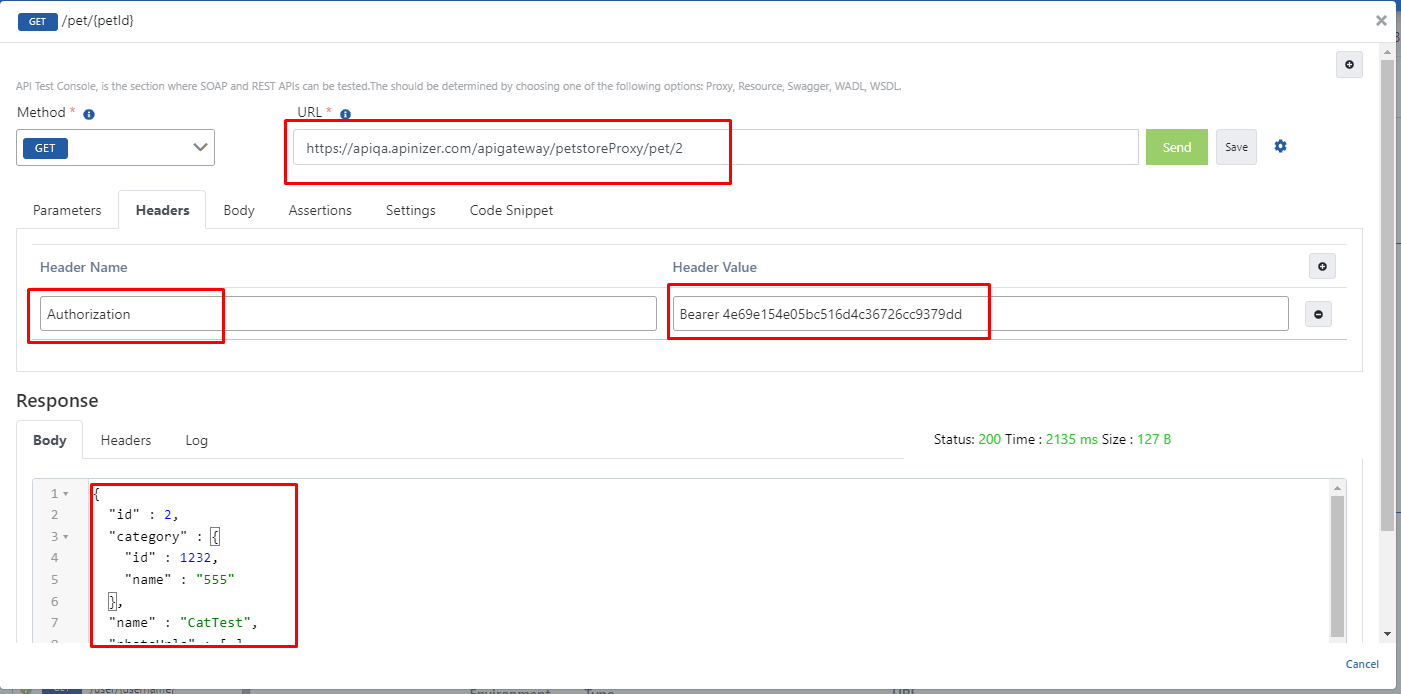
Task: Switch to the Parameters tab
Action: coord(67,210)
